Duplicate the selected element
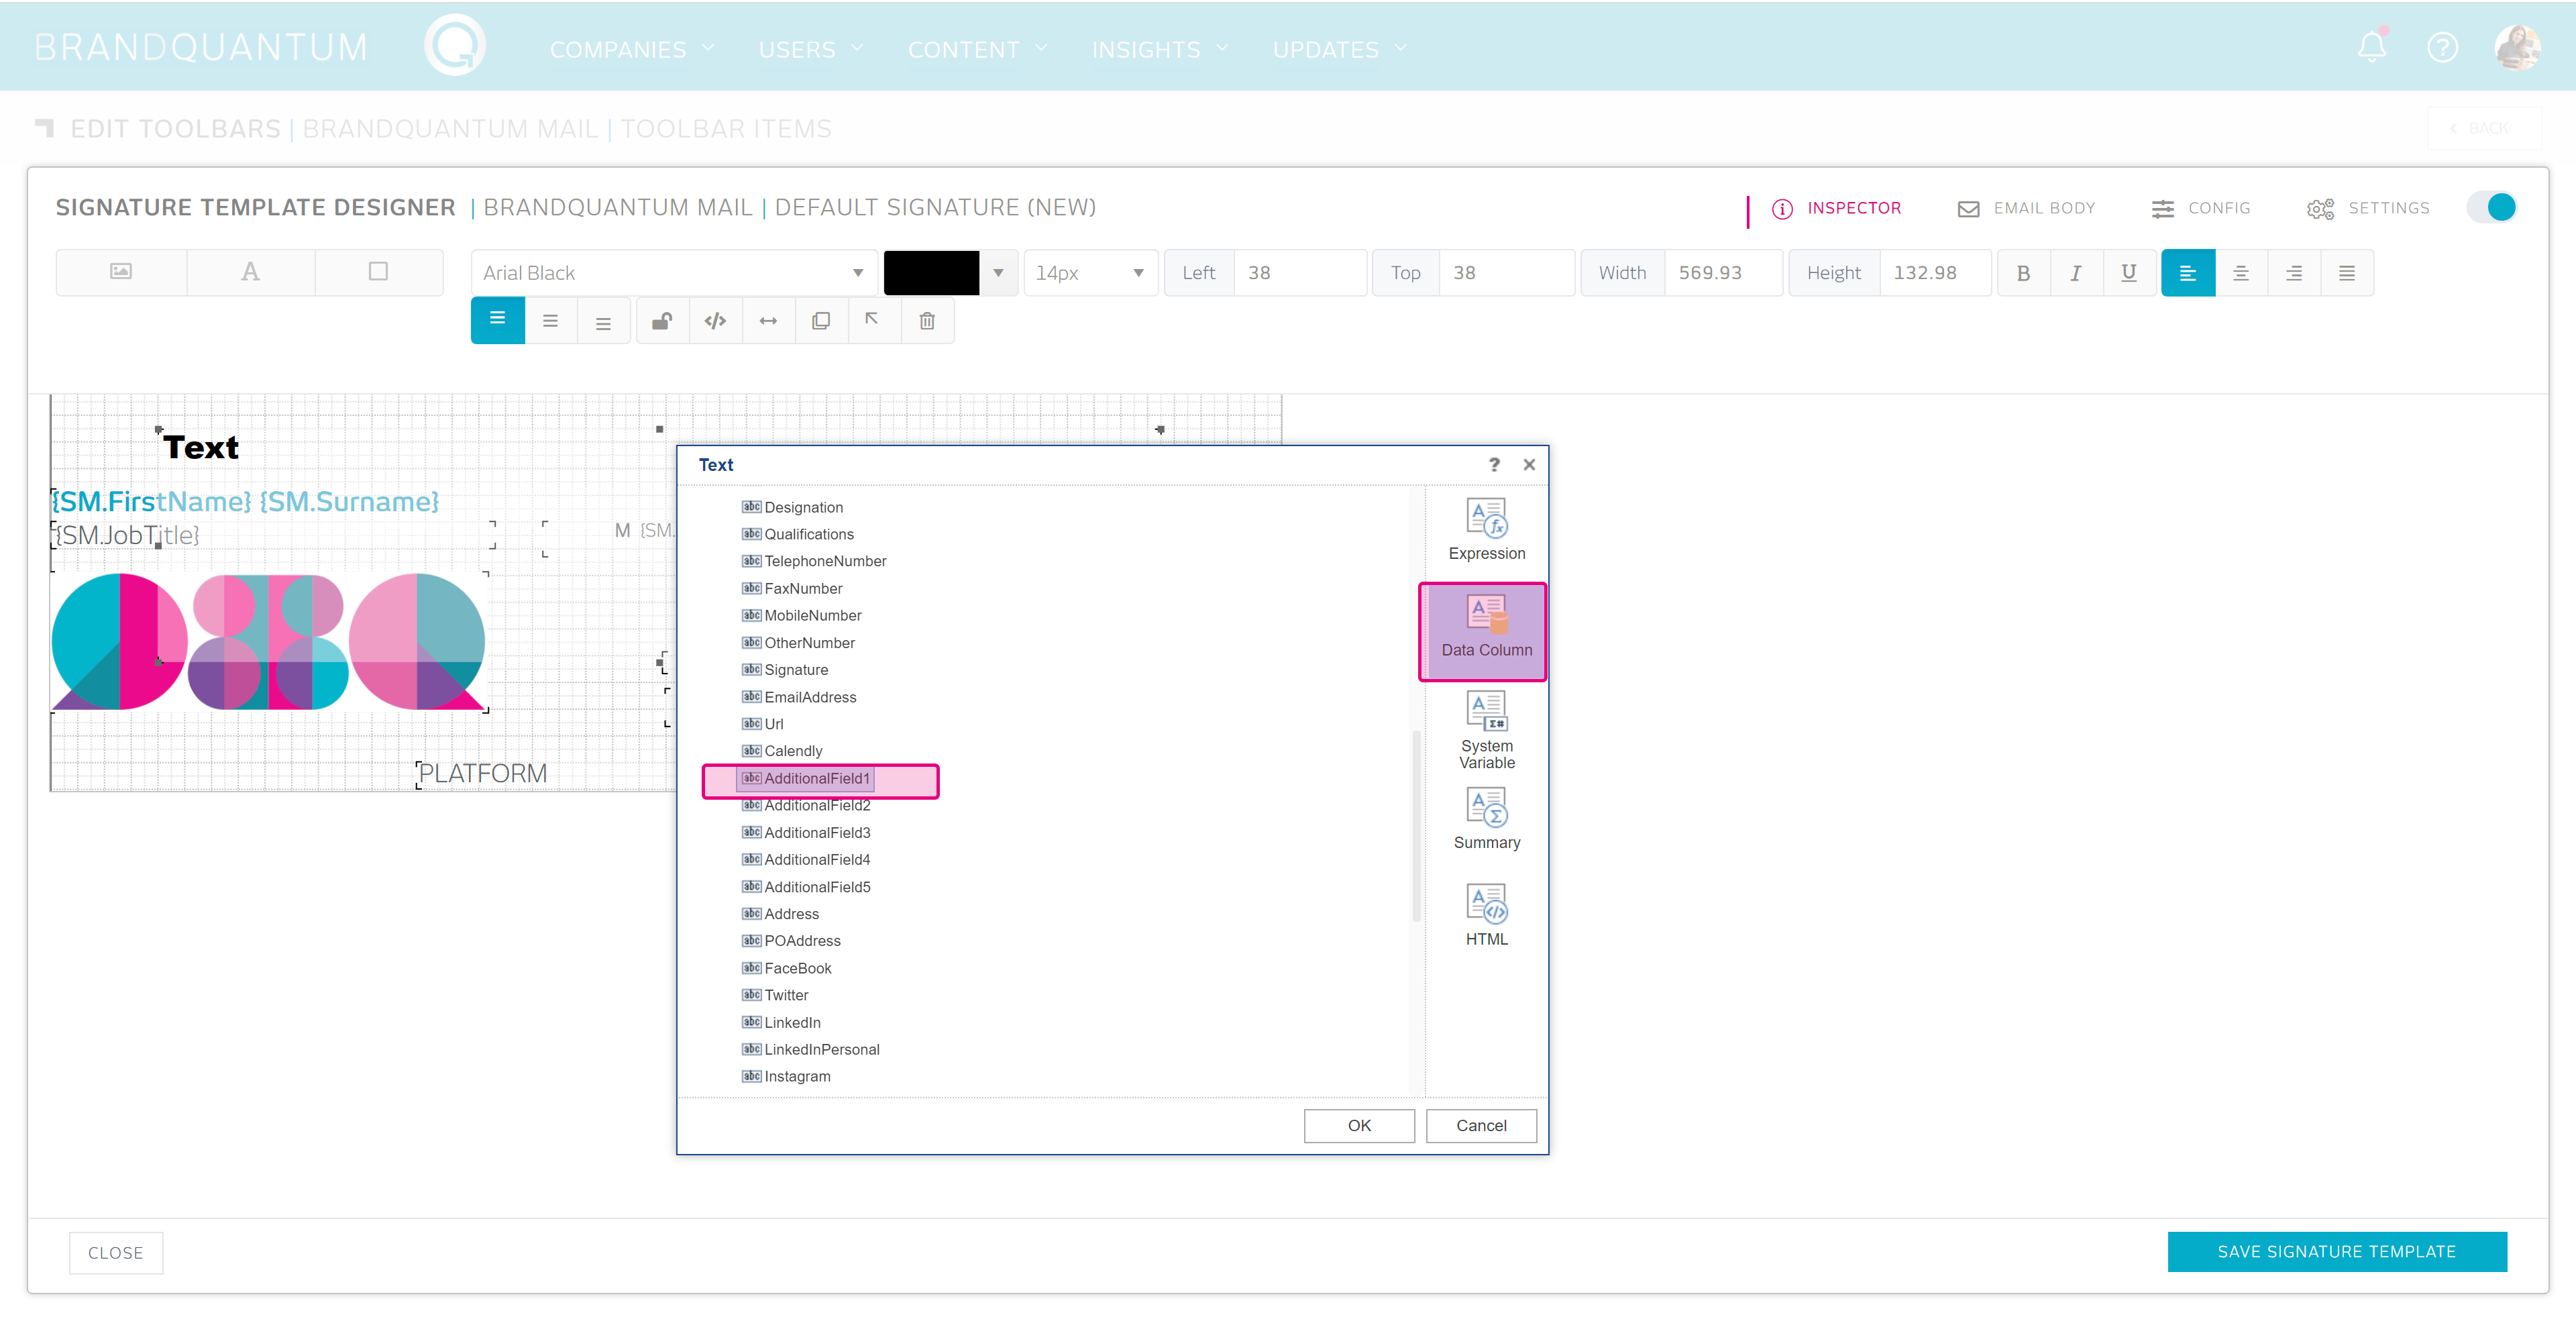Viewport: 2576px width, 1317px height. click(x=821, y=321)
